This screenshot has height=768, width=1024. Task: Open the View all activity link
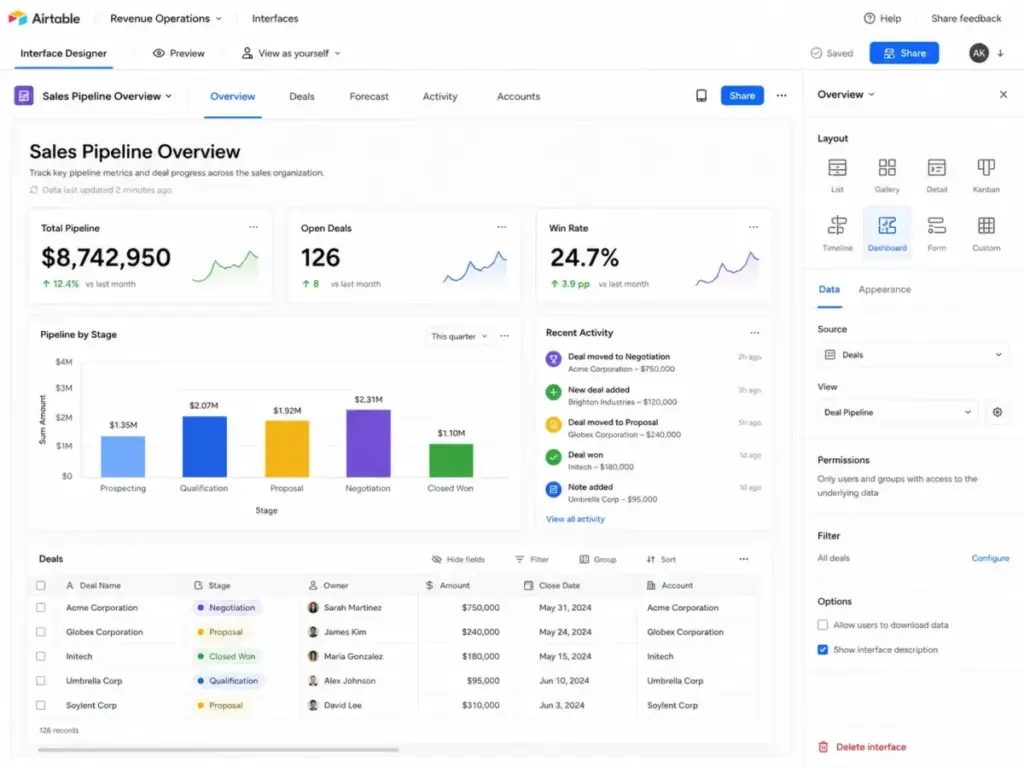575,519
